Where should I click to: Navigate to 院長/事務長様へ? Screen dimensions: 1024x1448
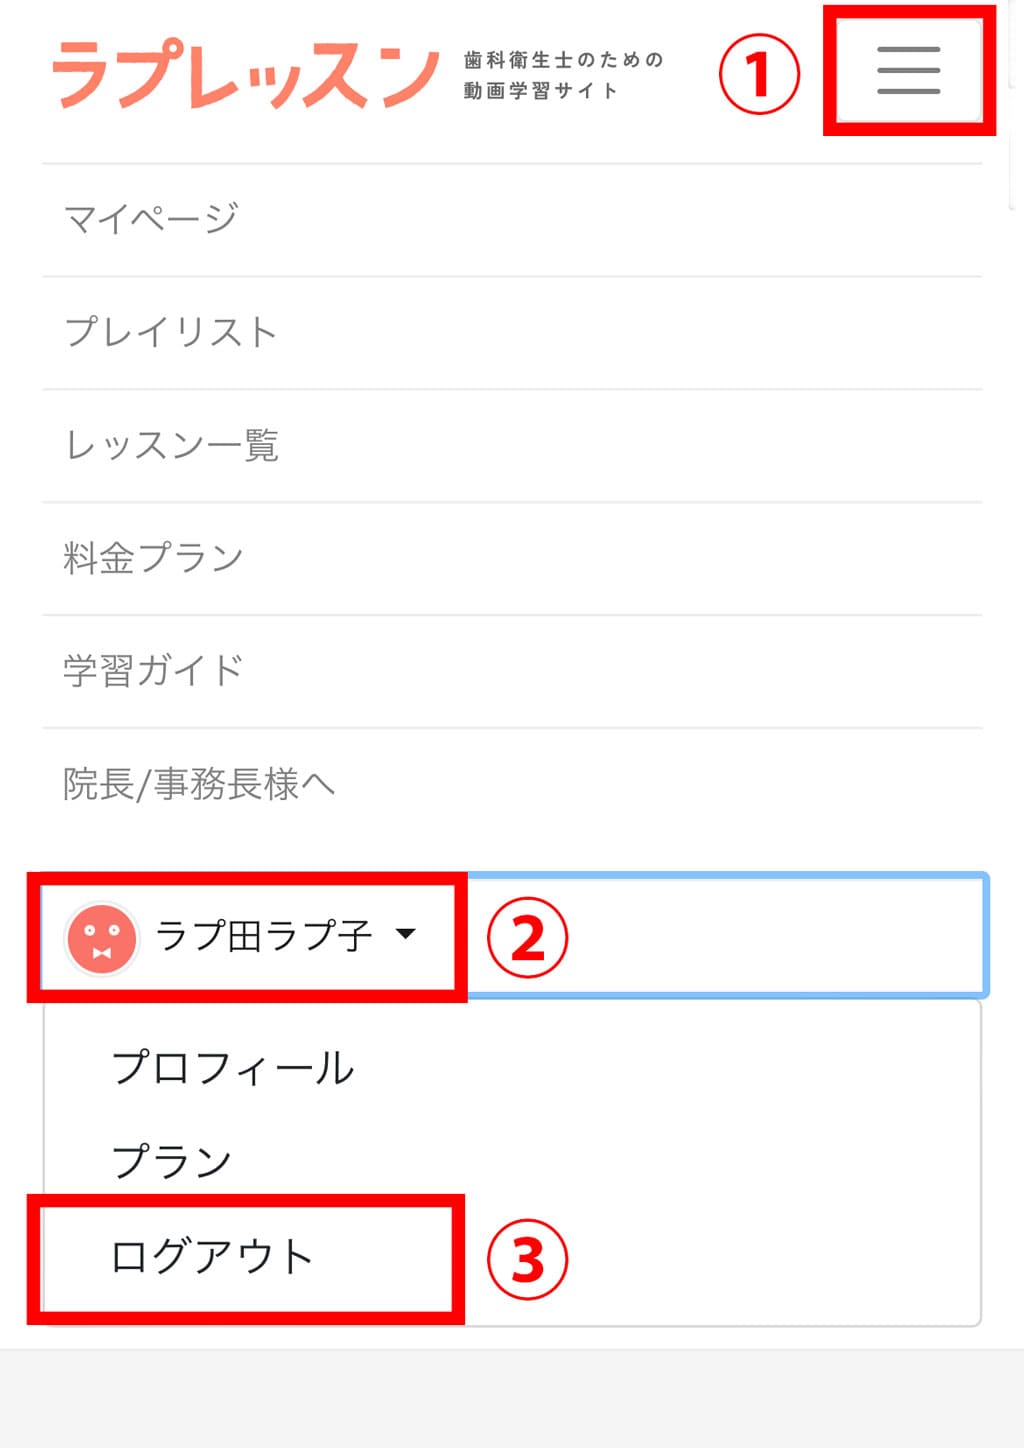[x=198, y=784]
